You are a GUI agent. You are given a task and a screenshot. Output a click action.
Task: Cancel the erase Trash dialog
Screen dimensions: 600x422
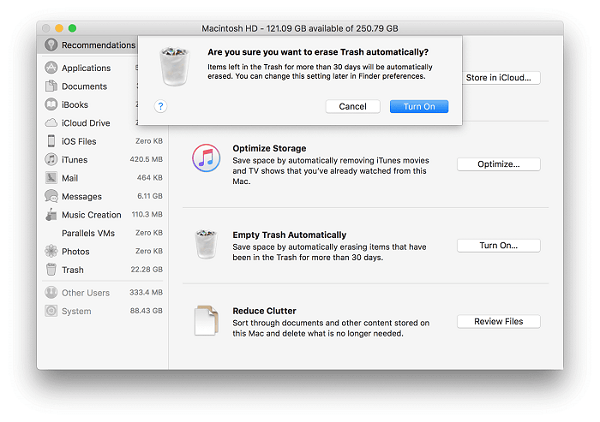click(353, 106)
